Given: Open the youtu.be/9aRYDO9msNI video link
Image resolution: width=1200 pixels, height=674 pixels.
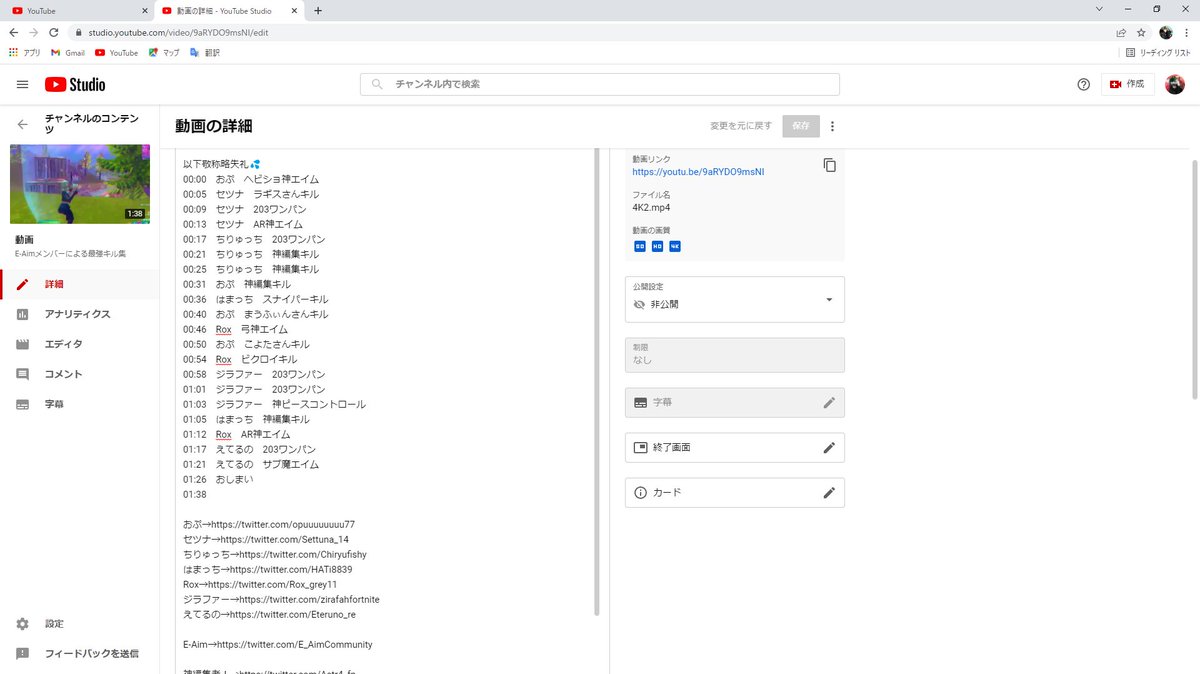Looking at the screenshot, I should (698, 172).
